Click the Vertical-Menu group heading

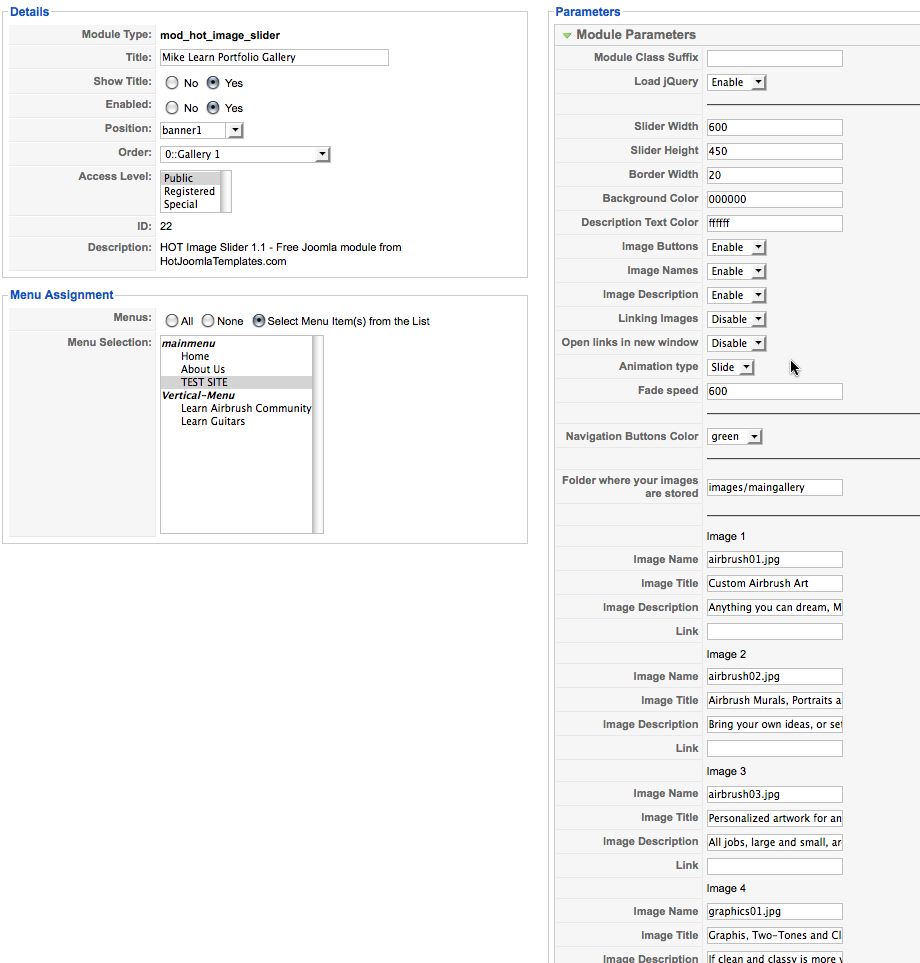tap(198, 396)
